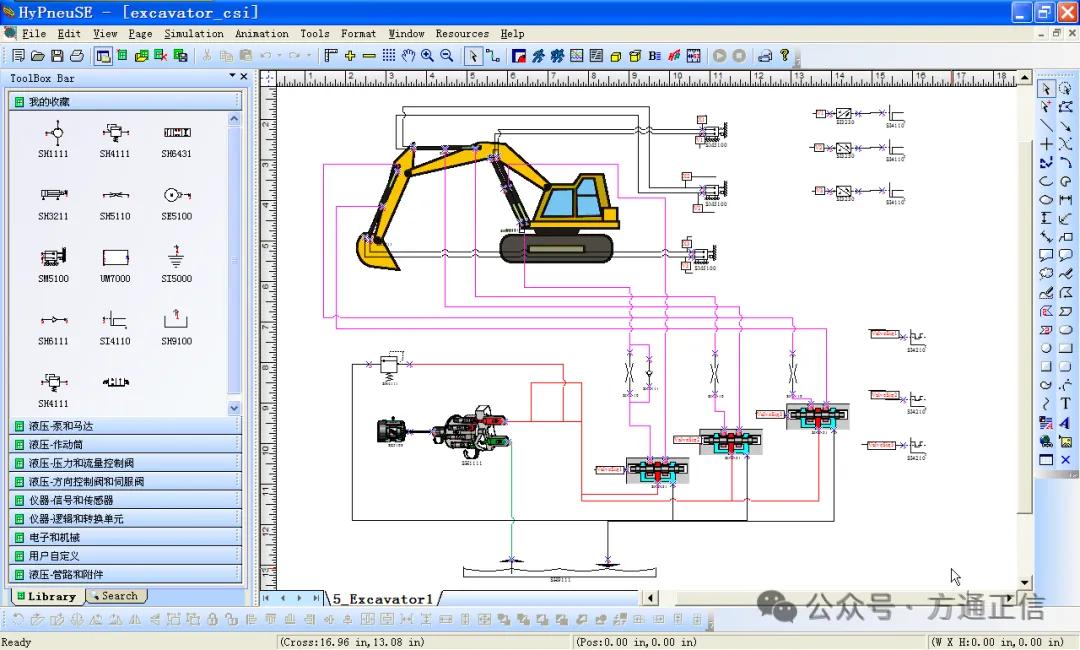The width and height of the screenshot is (1080, 650).
Task: Click the yellow plus toolbar icon
Action: [350, 56]
